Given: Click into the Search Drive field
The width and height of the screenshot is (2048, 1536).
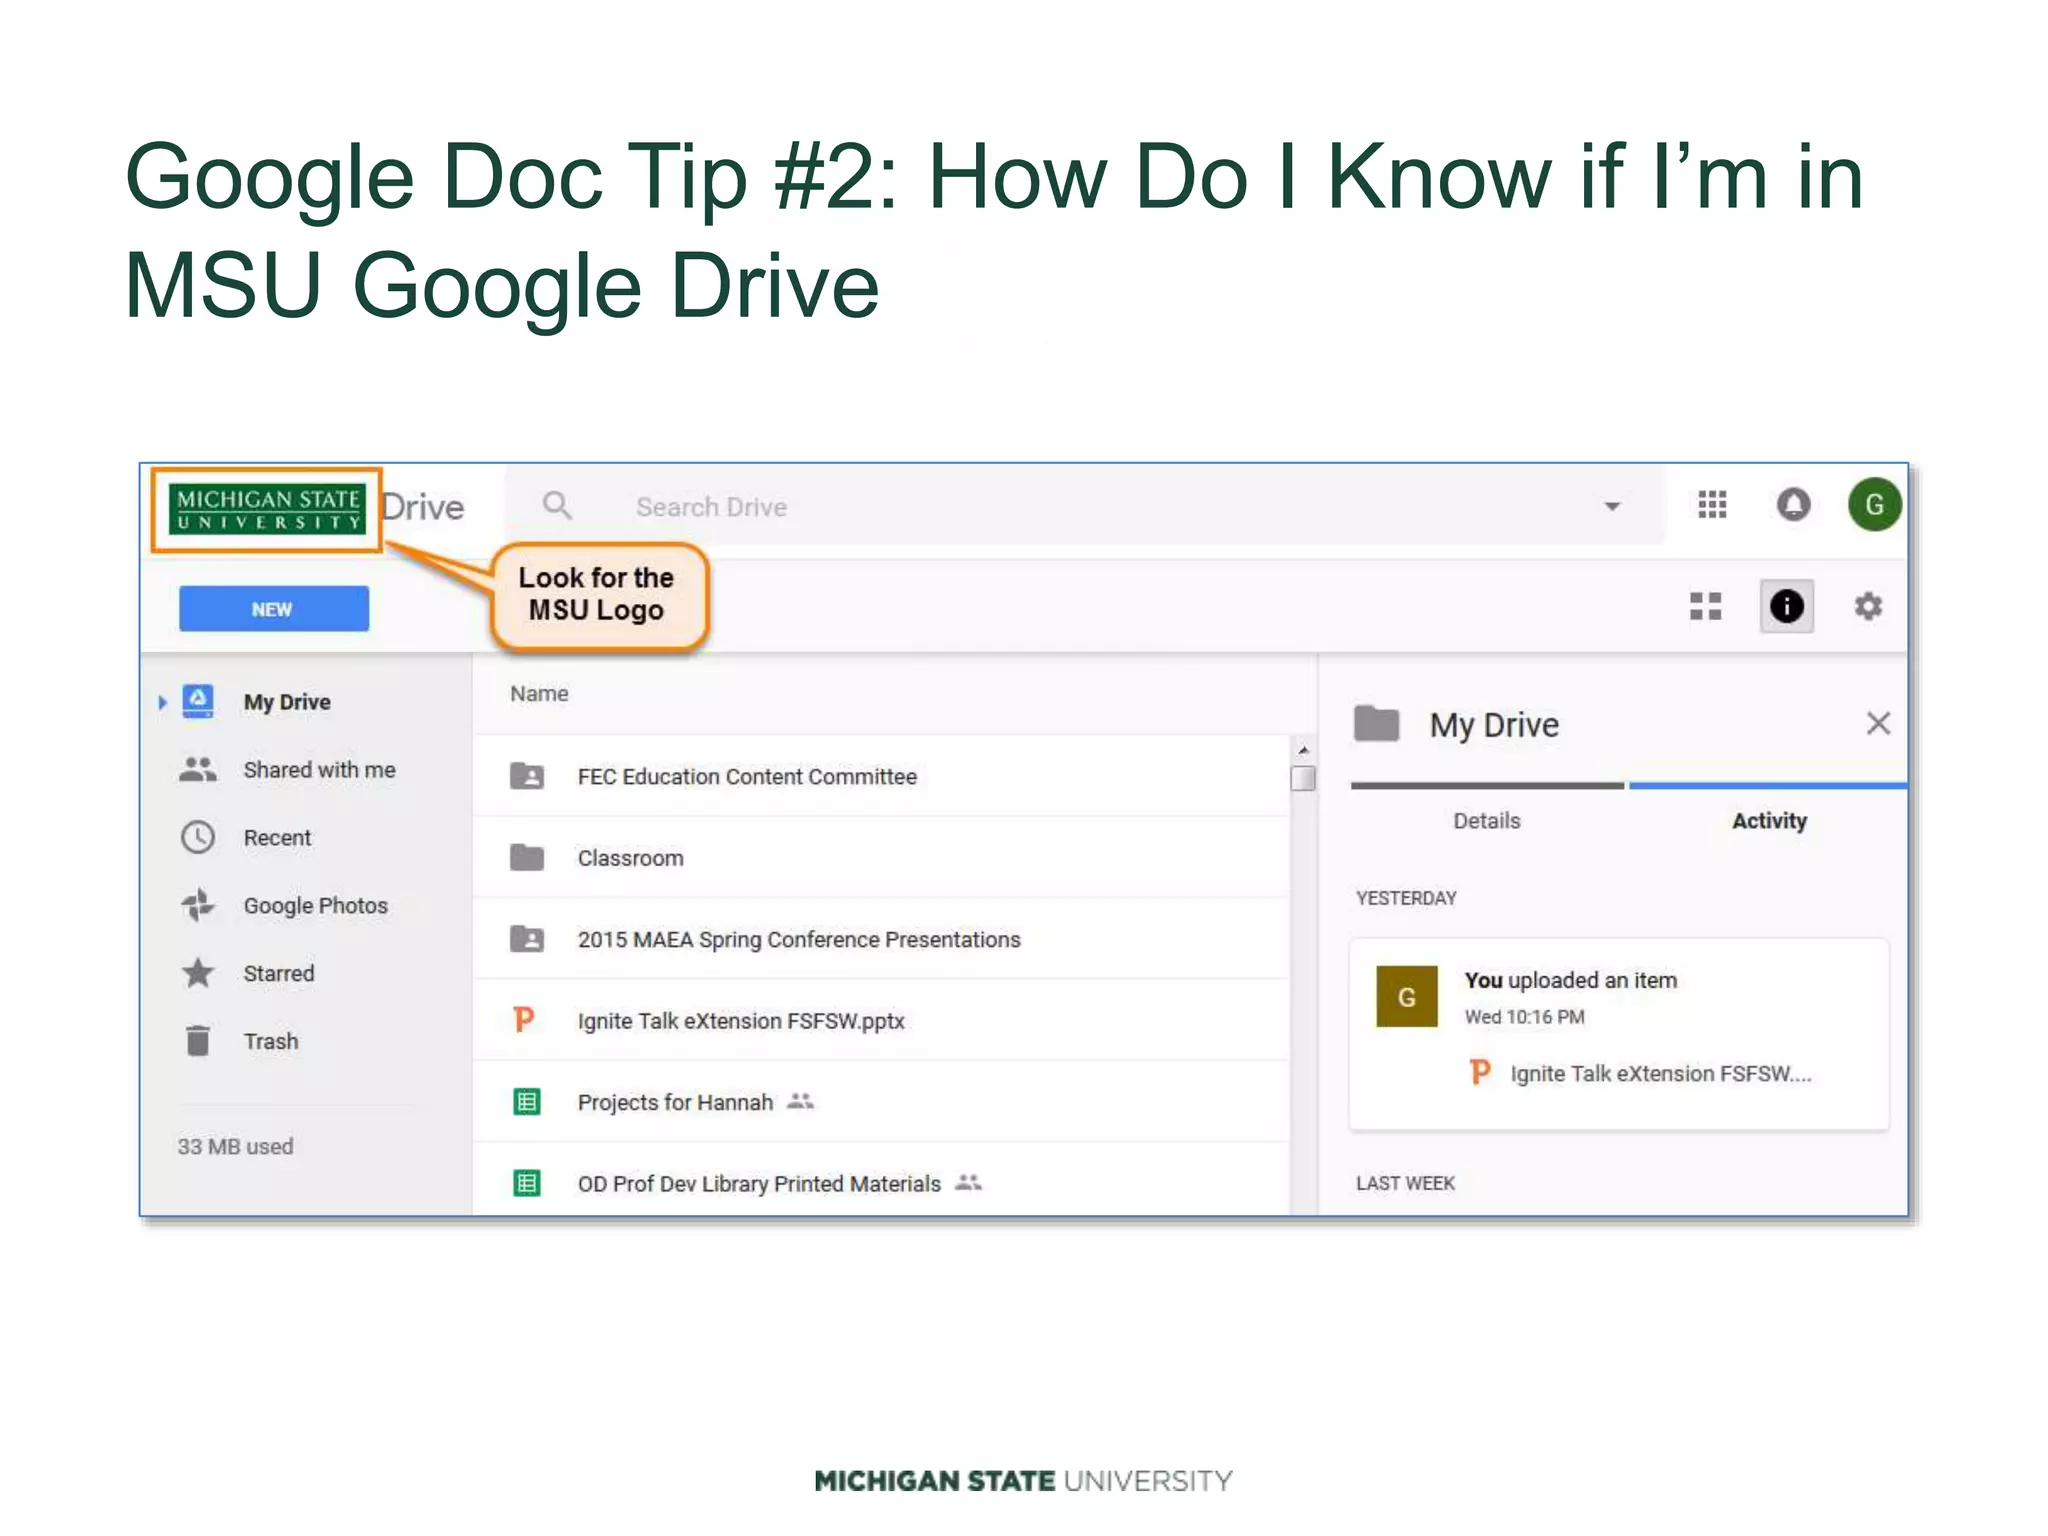Looking at the screenshot, I should pyautogui.click(x=1085, y=507).
